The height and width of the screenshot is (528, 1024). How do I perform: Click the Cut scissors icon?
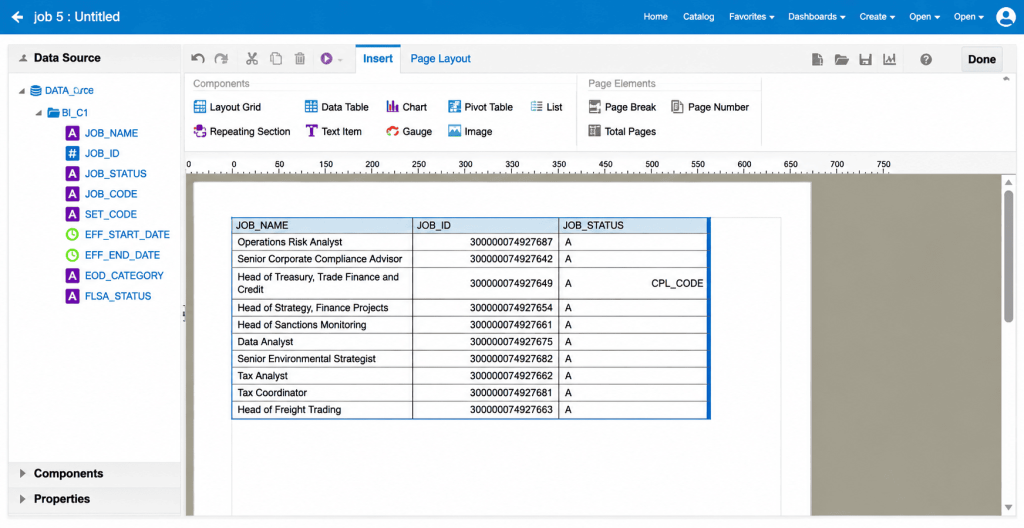pyautogui.click(x=252, y=59)
